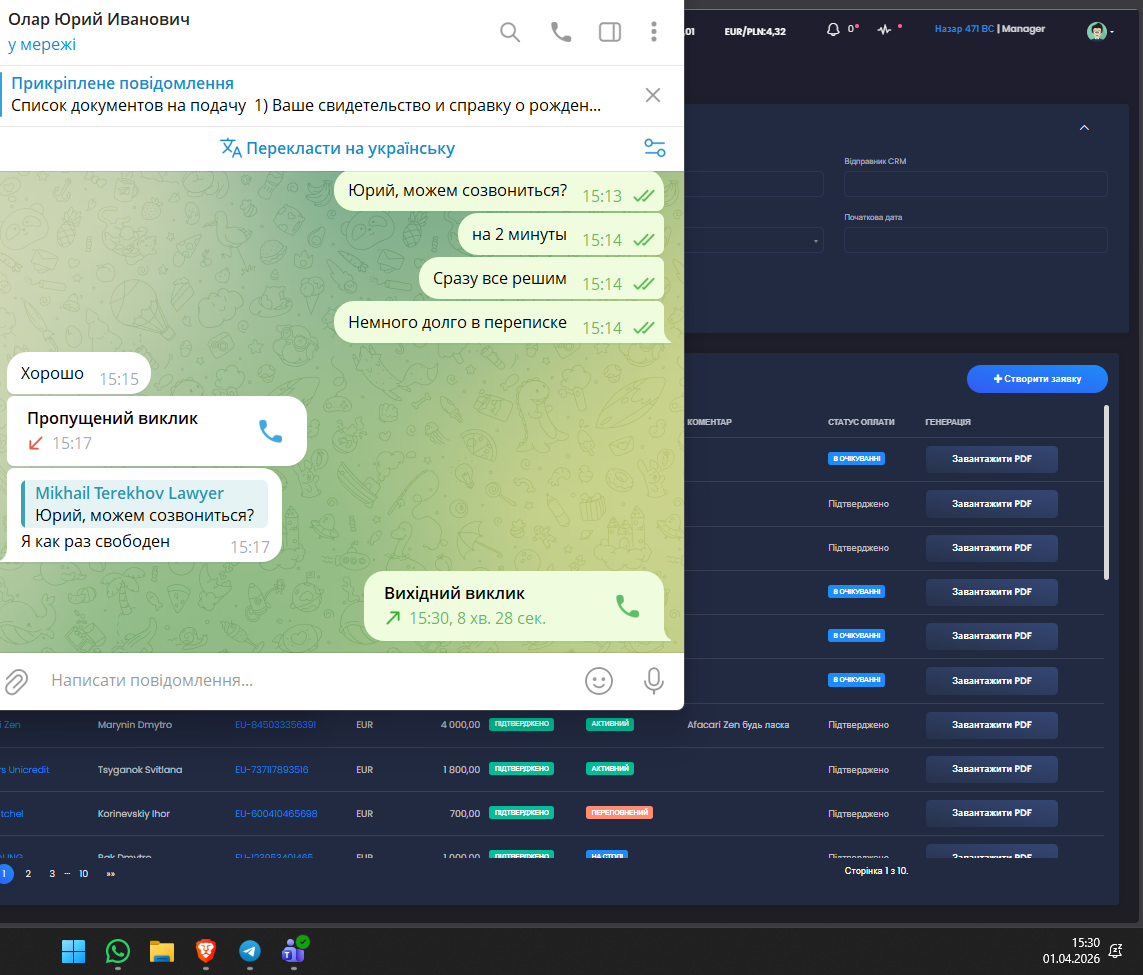This screenshot has height=975, width=1143.
Task: Go to page 3 in pagination
Action: click(52, 874)
